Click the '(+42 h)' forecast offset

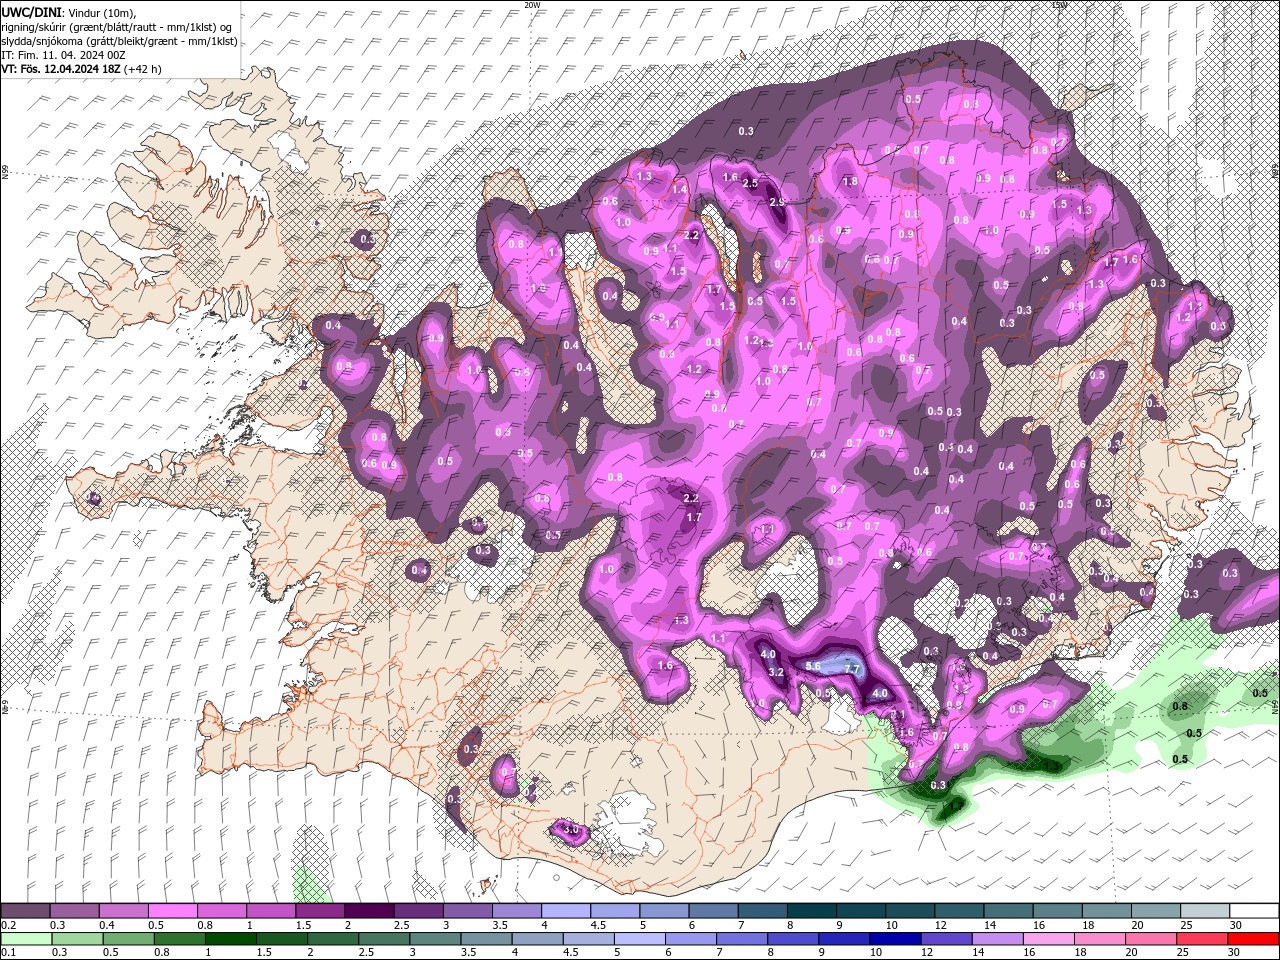[143, 69]
